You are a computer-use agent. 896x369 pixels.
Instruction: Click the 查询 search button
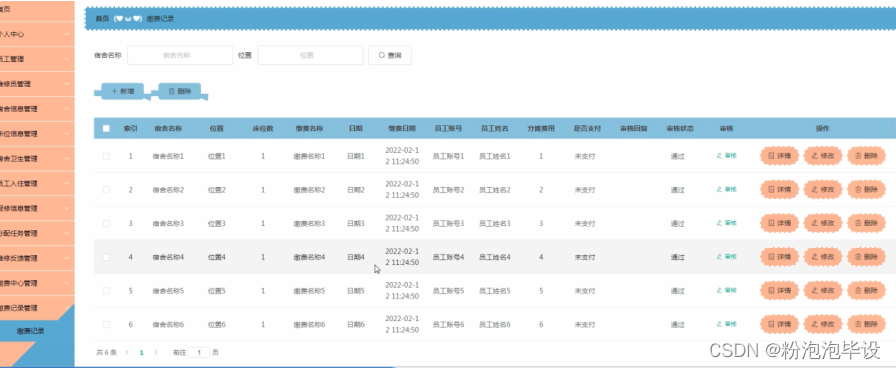(x=390, y=55)
